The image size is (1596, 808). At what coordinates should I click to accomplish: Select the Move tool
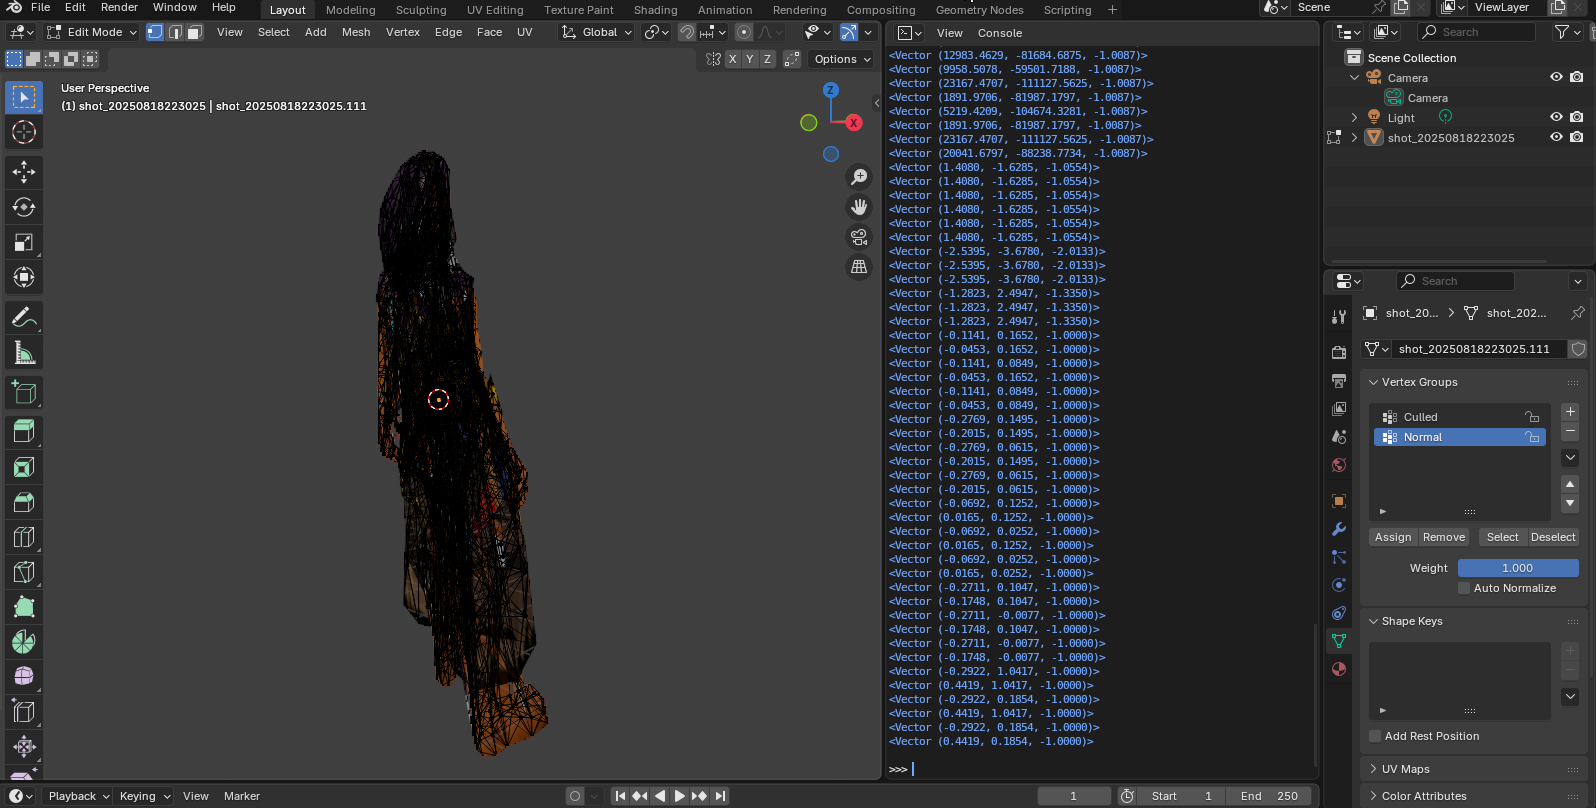[x=24, y=172]
